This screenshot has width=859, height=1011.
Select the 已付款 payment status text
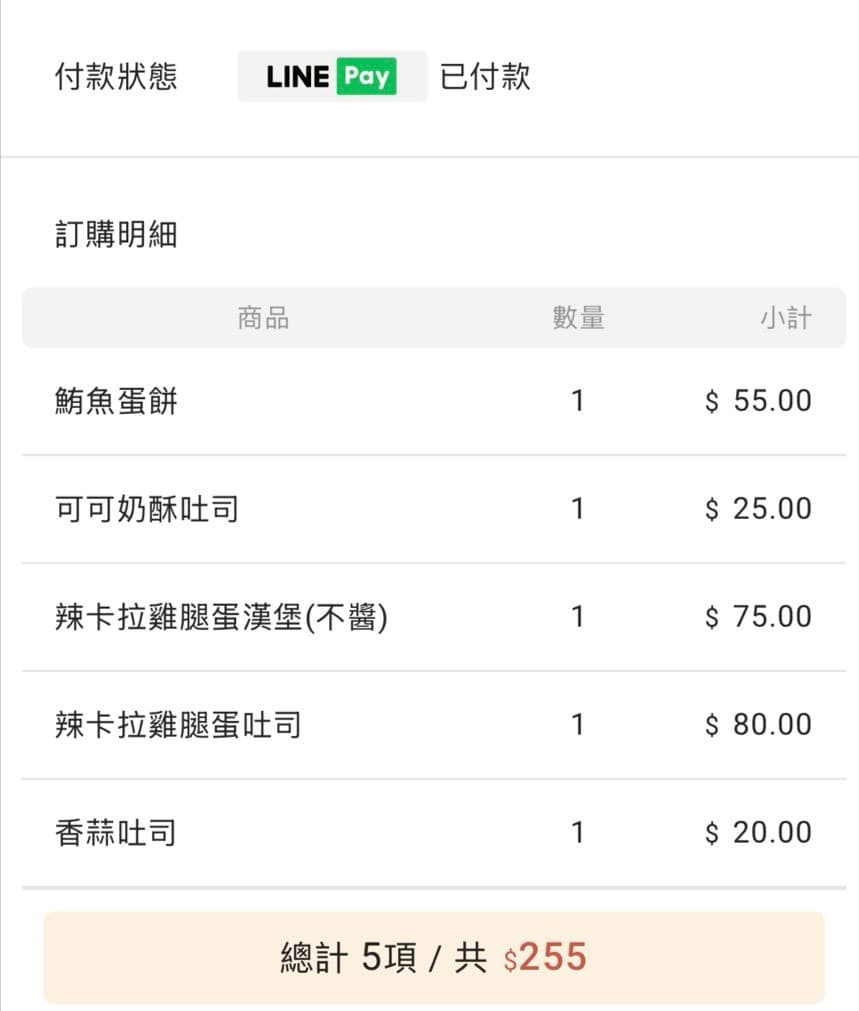(x=486, y=77)
